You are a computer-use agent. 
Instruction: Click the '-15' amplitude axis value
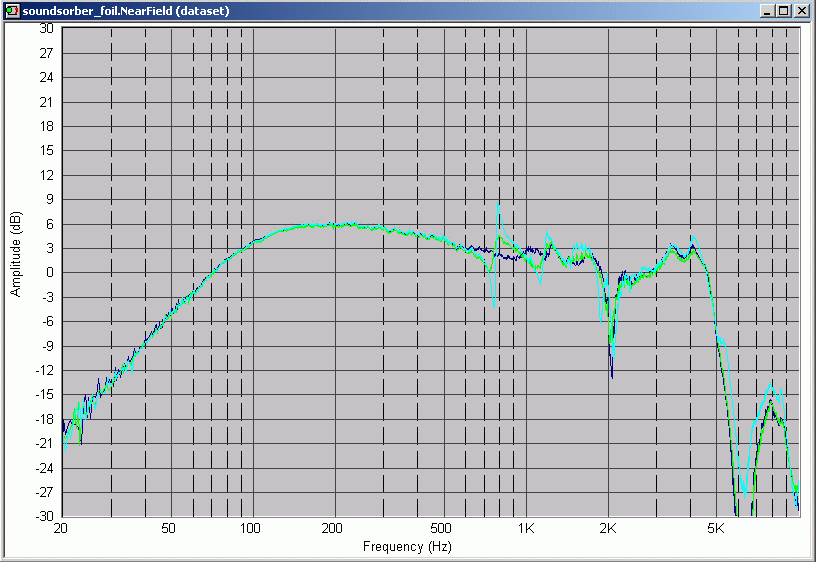(44, 394)
